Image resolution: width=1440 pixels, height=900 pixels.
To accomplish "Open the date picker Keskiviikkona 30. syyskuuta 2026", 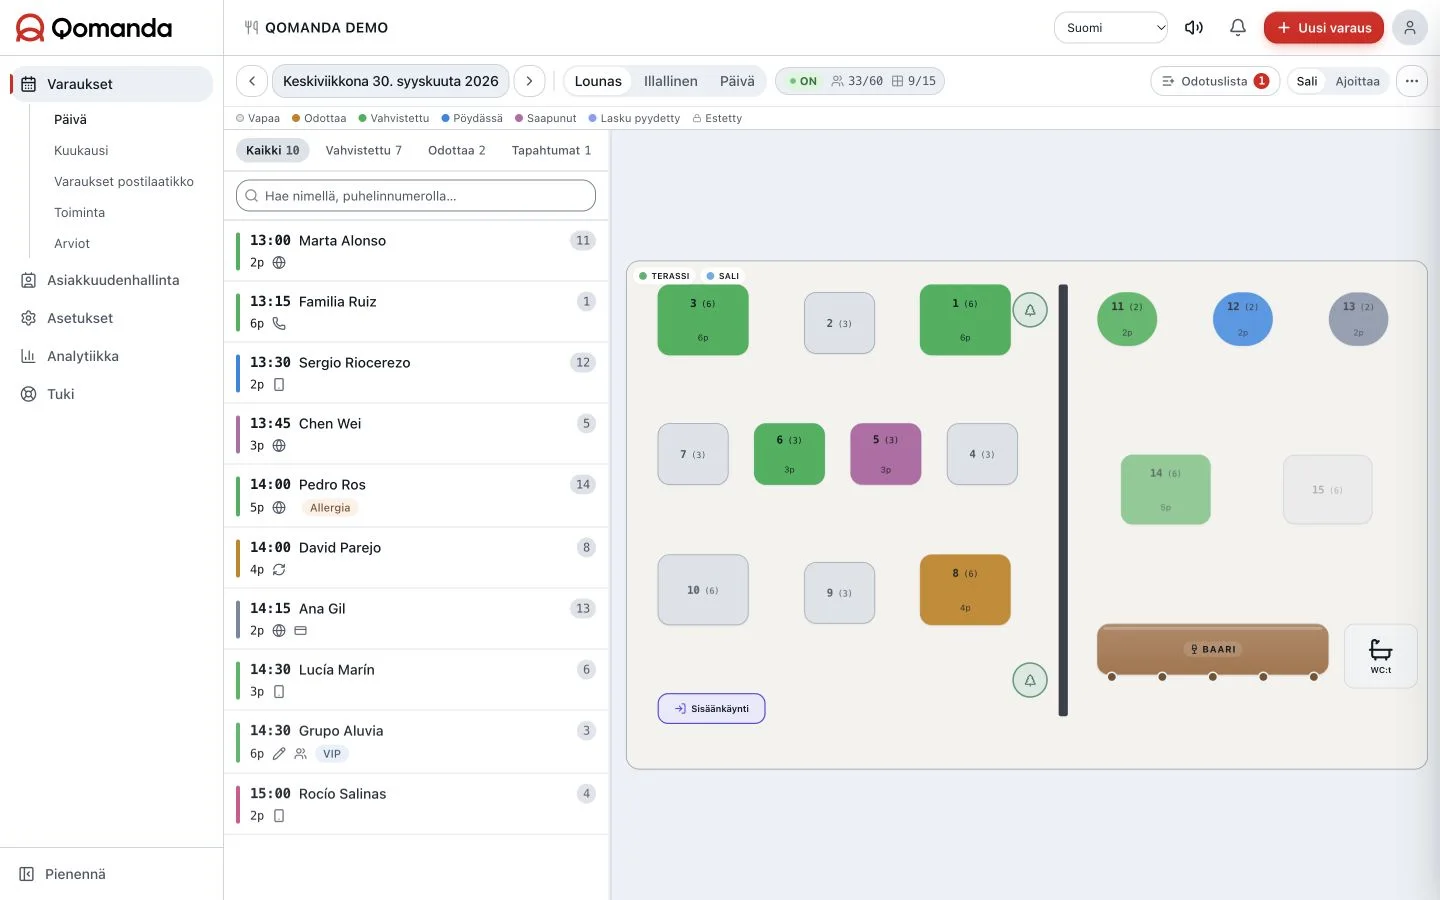I will 391,81.
